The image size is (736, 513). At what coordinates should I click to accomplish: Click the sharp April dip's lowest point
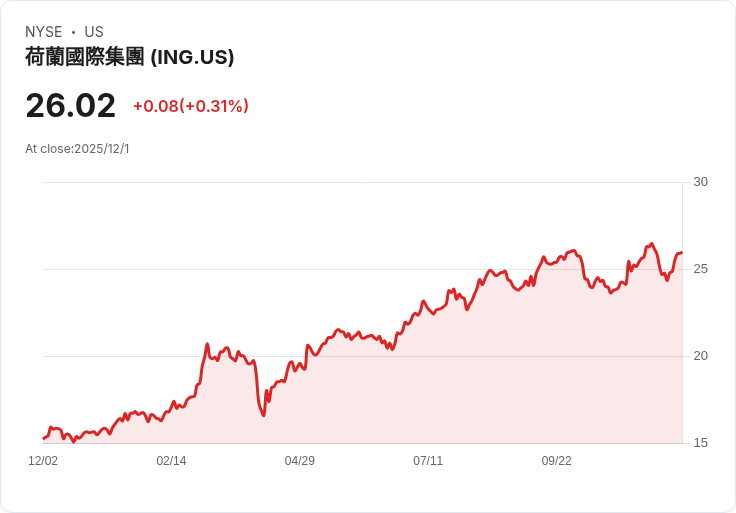(x=264, y=415)
